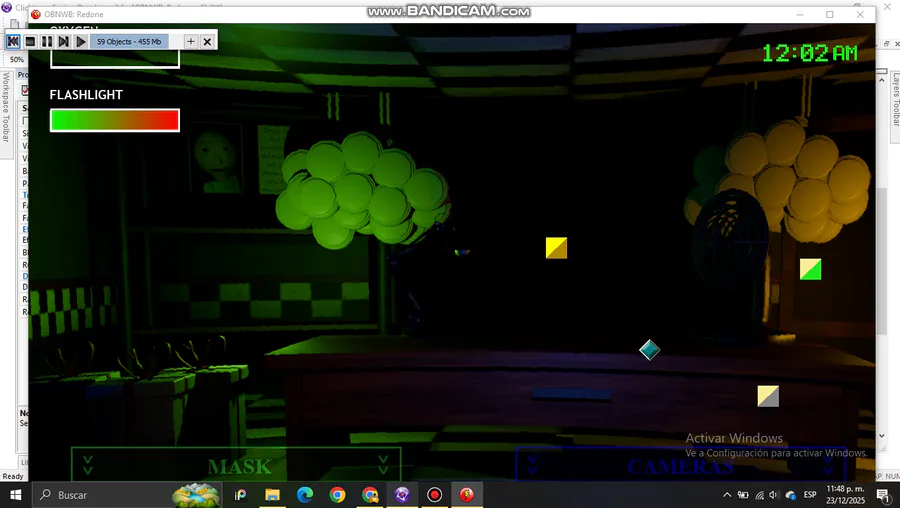Click the scroll down arrow at right edge
The height and width of the screenshot is (508, 900).
[882, 436]
